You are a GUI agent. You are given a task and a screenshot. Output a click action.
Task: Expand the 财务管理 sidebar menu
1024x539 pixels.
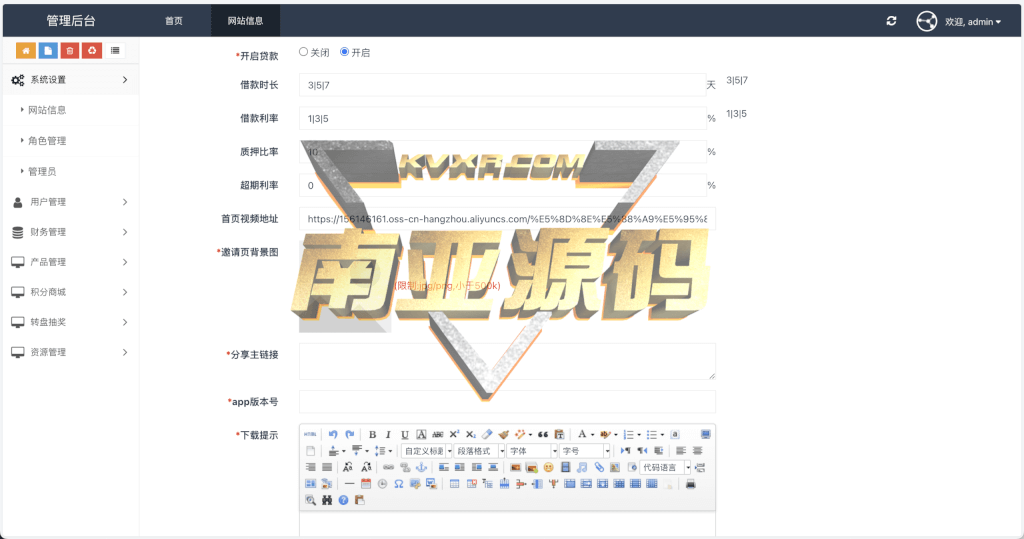(x=69, y=232)
